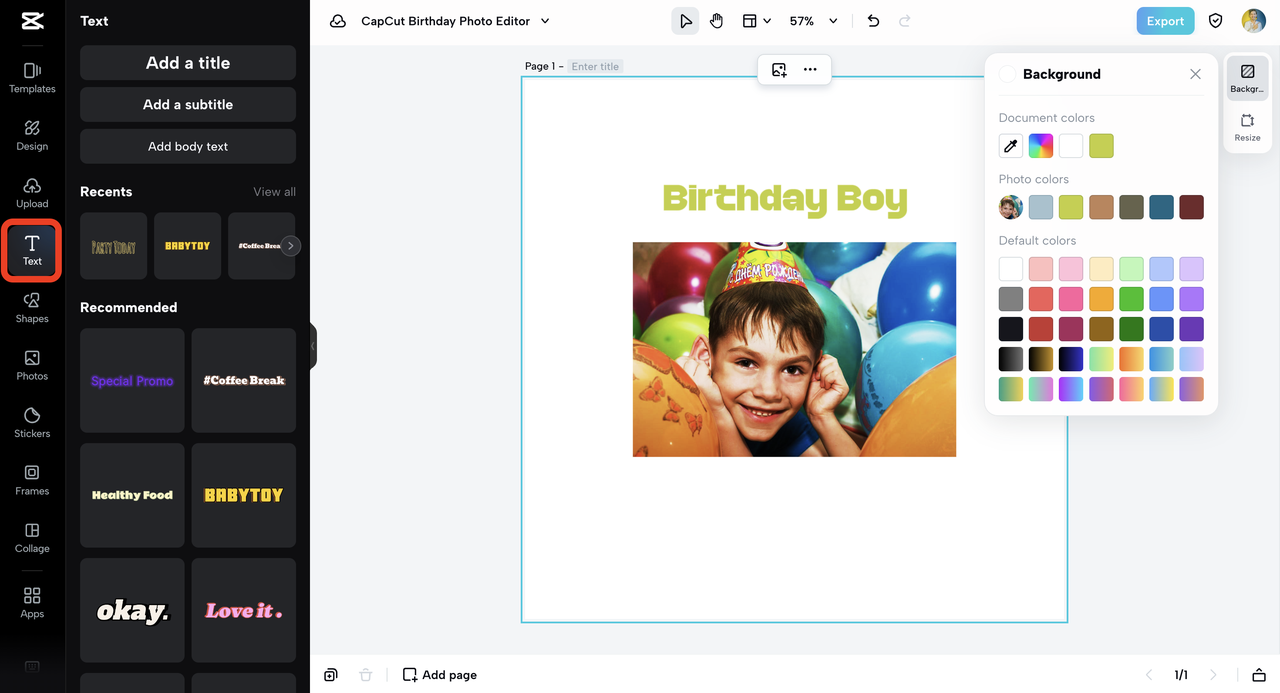Viewport: 1280px width, 693px height.
Task: Choose the Special Promo text style
Action: pos(132,380)
